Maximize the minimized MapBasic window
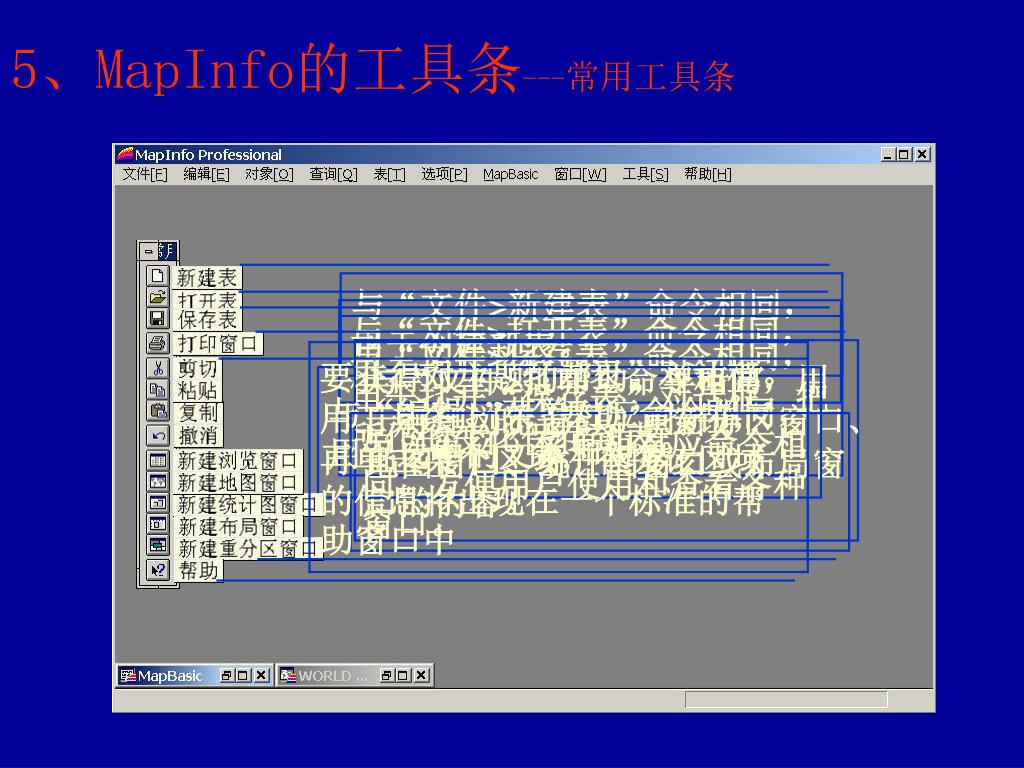This screenshot has width=1024, height=768. (243, 675)
